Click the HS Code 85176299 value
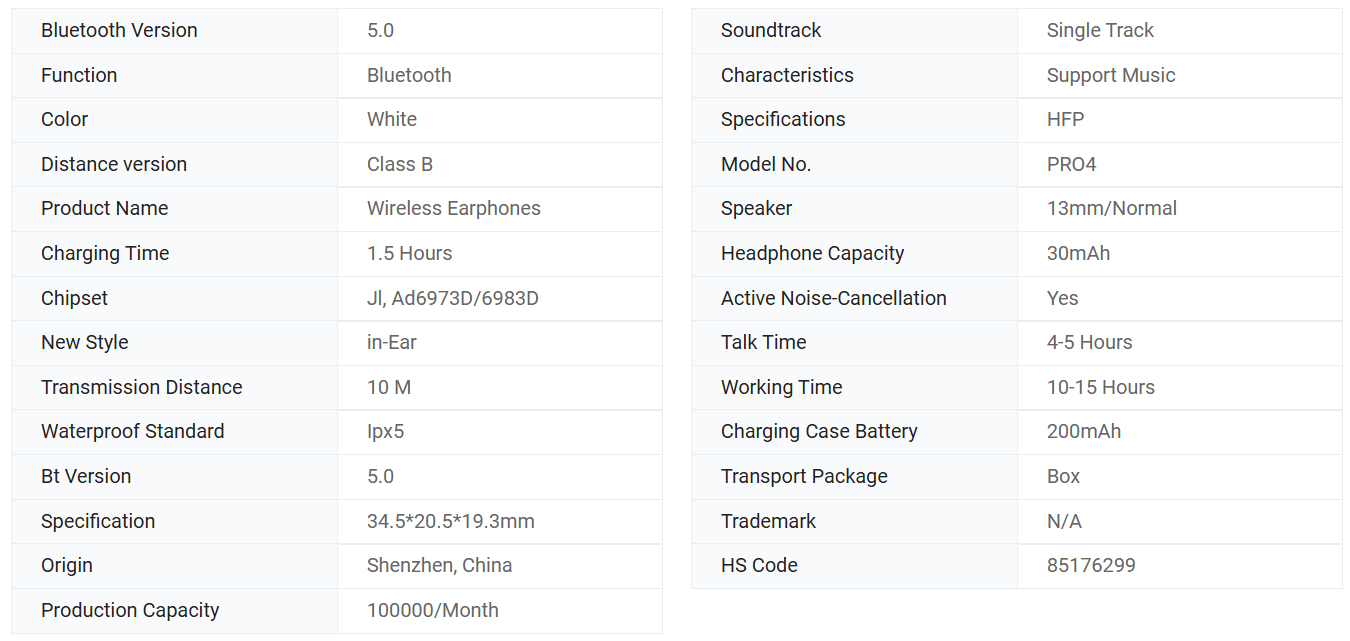This screenshot has width=1350, height=641. (1090, 565)
